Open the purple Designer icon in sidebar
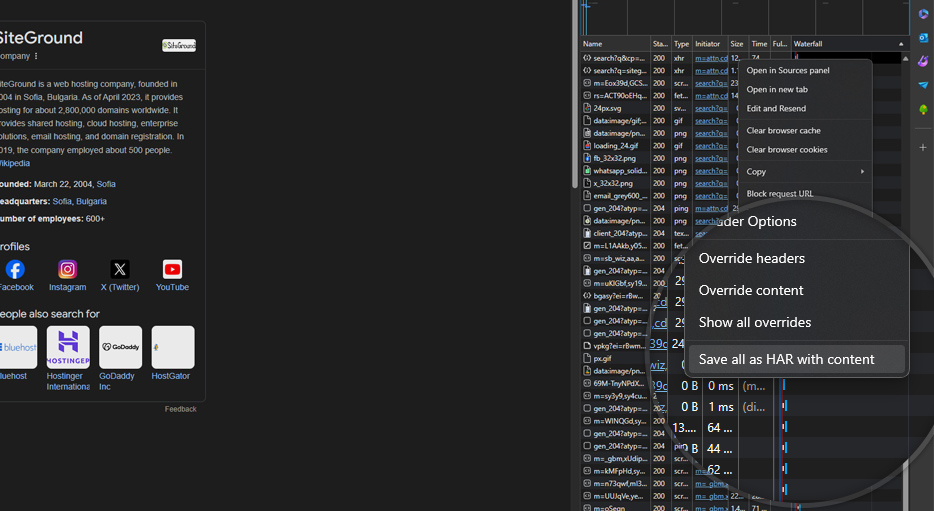This screenshot has height=511, width=934. pos(923,61)
